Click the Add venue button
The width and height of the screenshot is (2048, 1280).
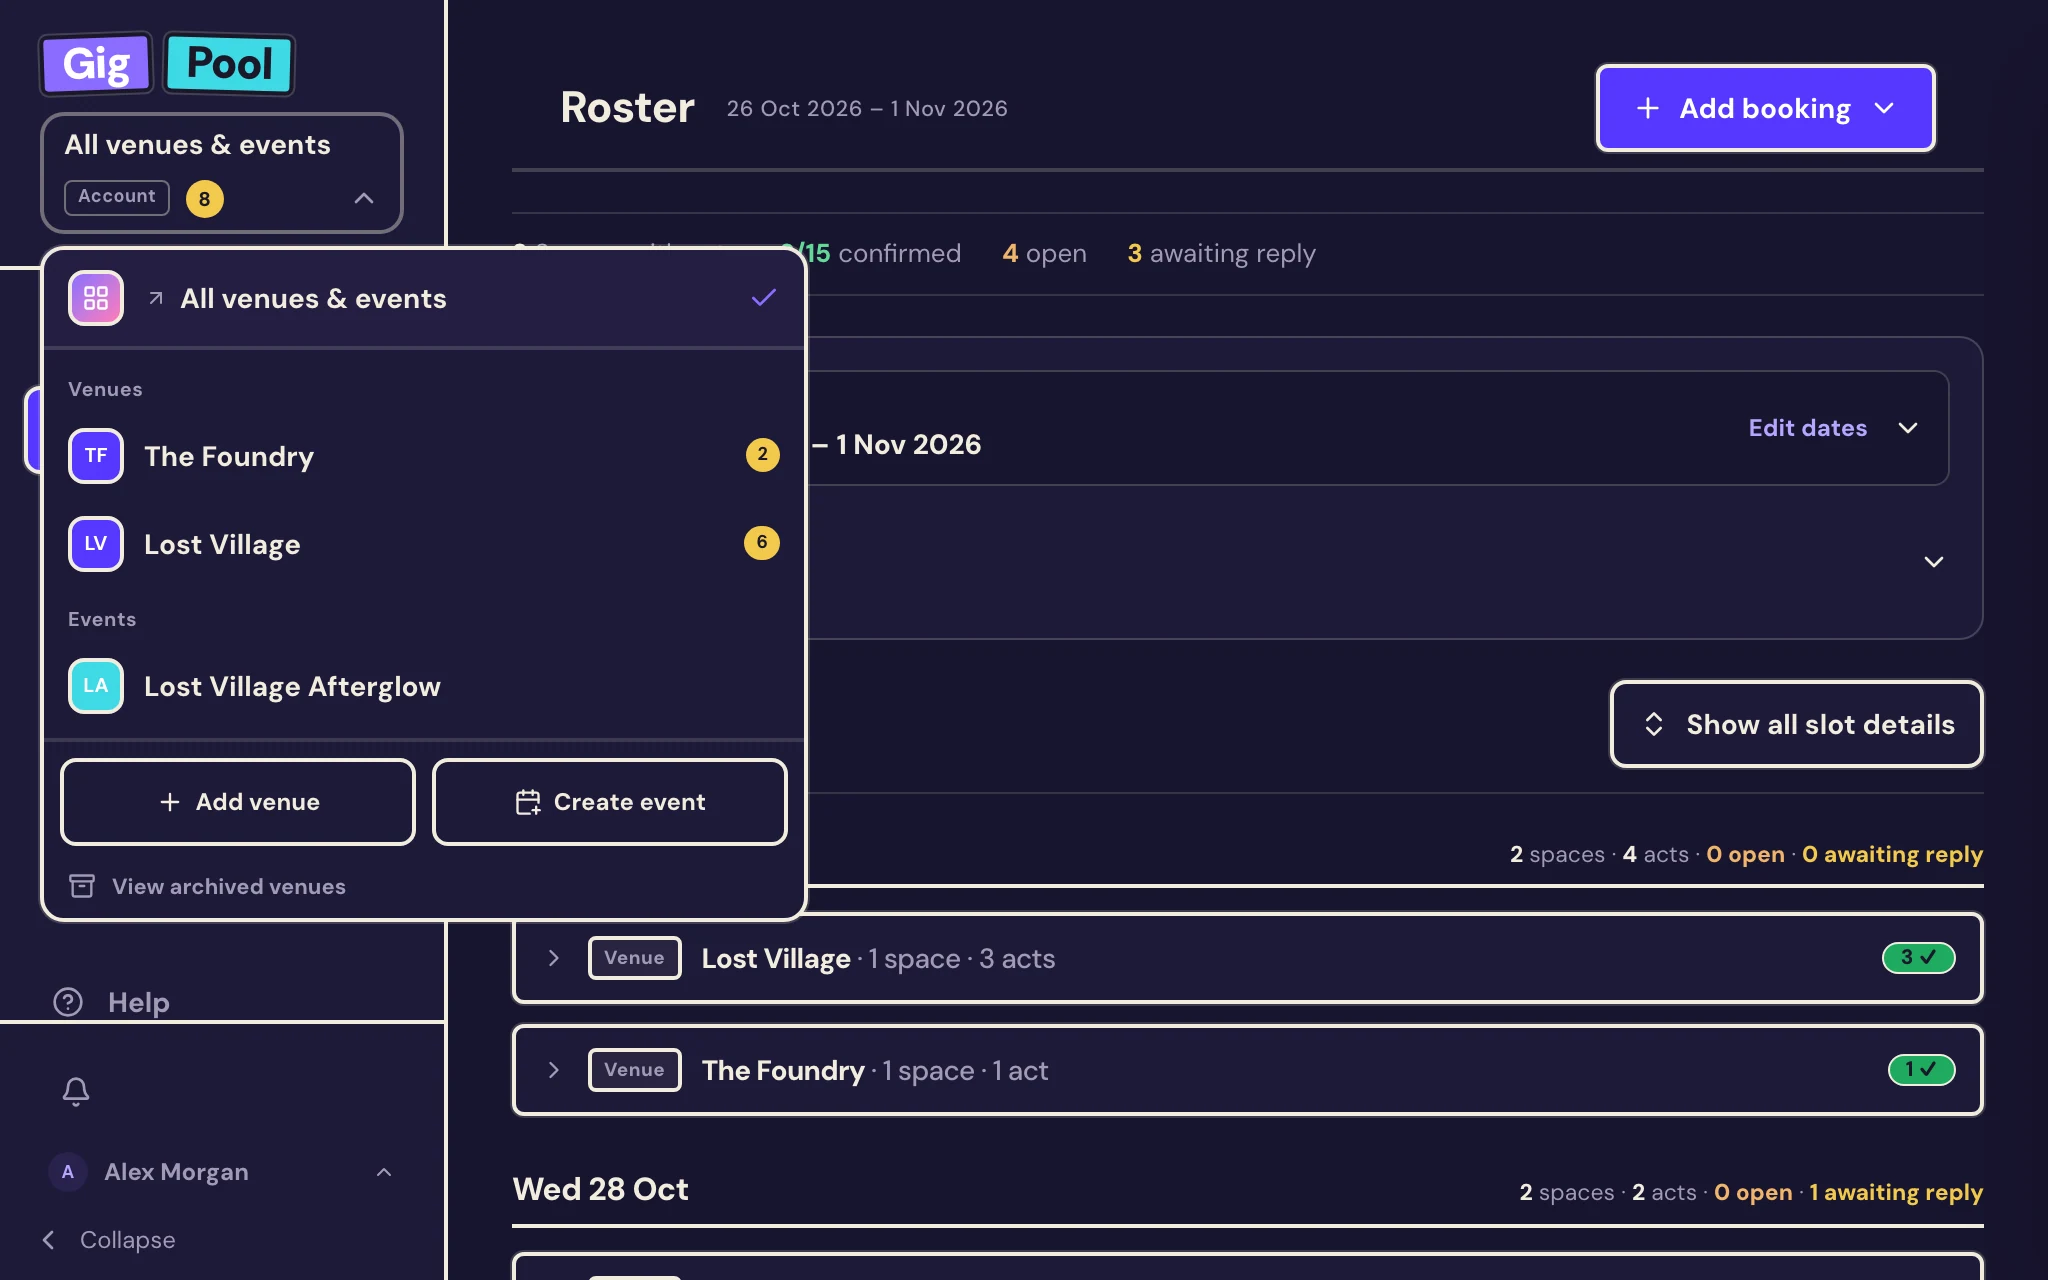[x=238, y=802]
